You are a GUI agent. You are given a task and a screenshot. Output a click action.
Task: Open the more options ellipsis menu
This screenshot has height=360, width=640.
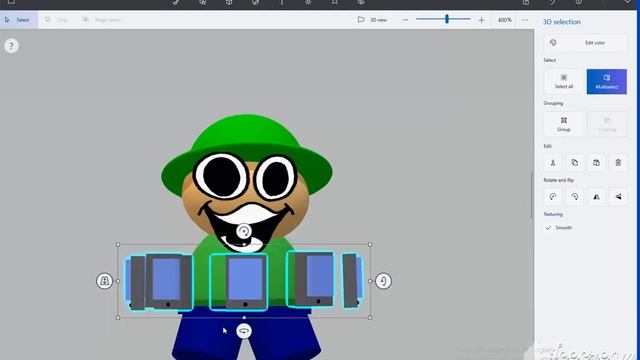tap(525, 20)
